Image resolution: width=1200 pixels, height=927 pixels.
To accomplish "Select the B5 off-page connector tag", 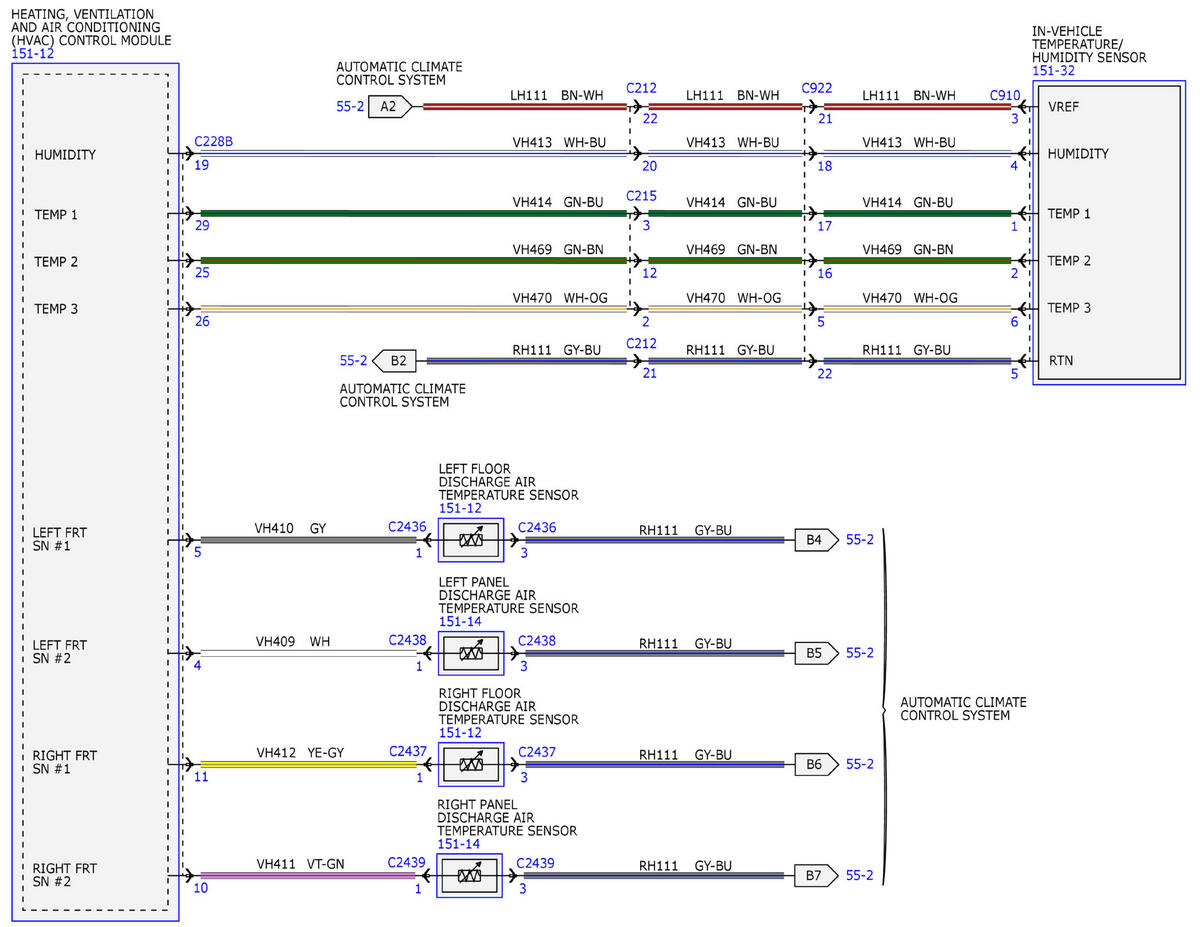I will [816, 653].
